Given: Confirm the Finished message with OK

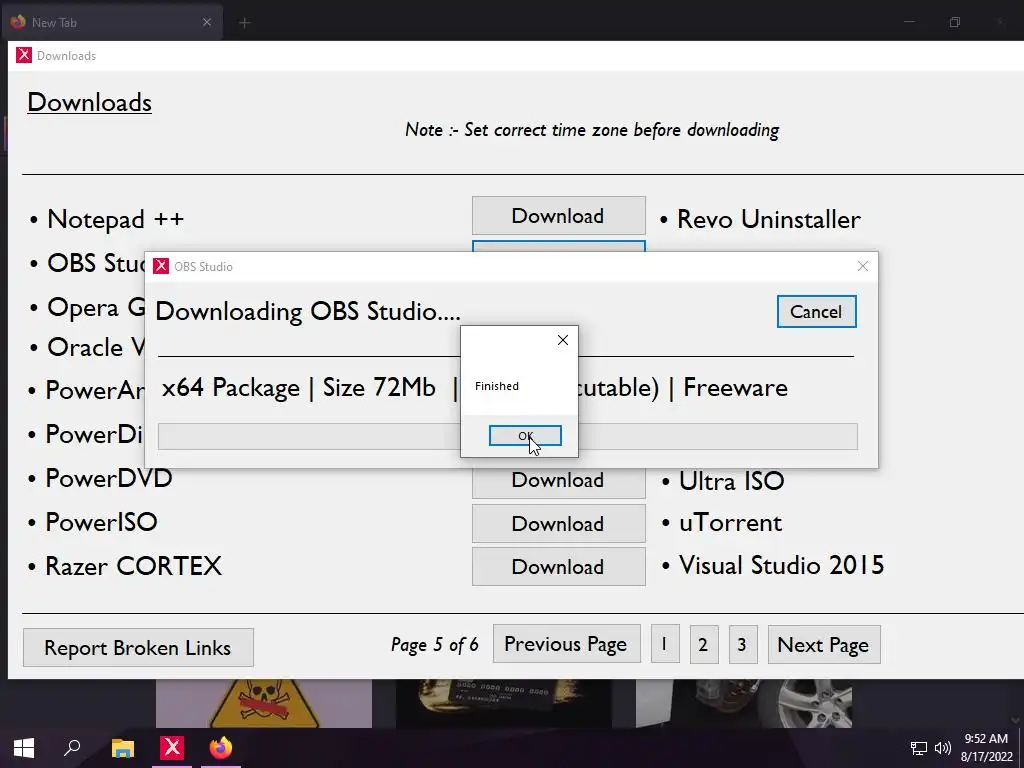Looking at the screenshot, I should [525, 436].
